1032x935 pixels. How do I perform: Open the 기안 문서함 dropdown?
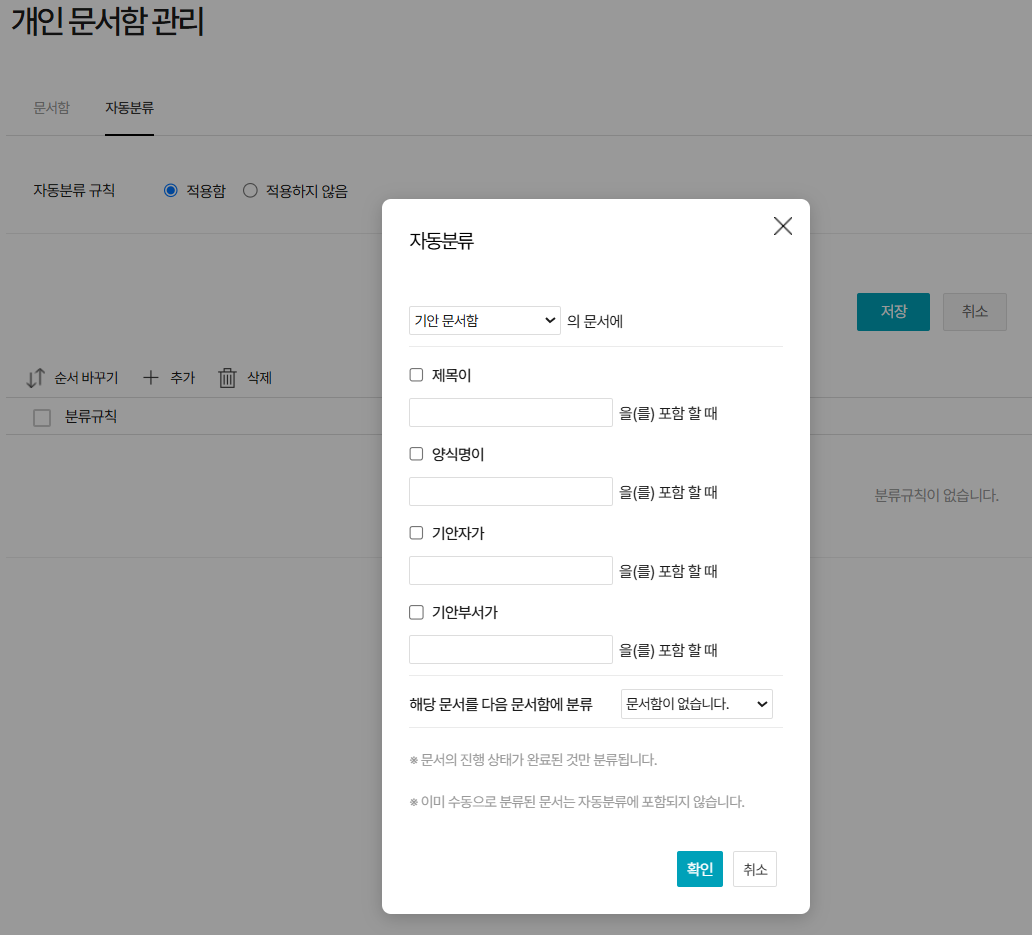click(x=485, y=320)
